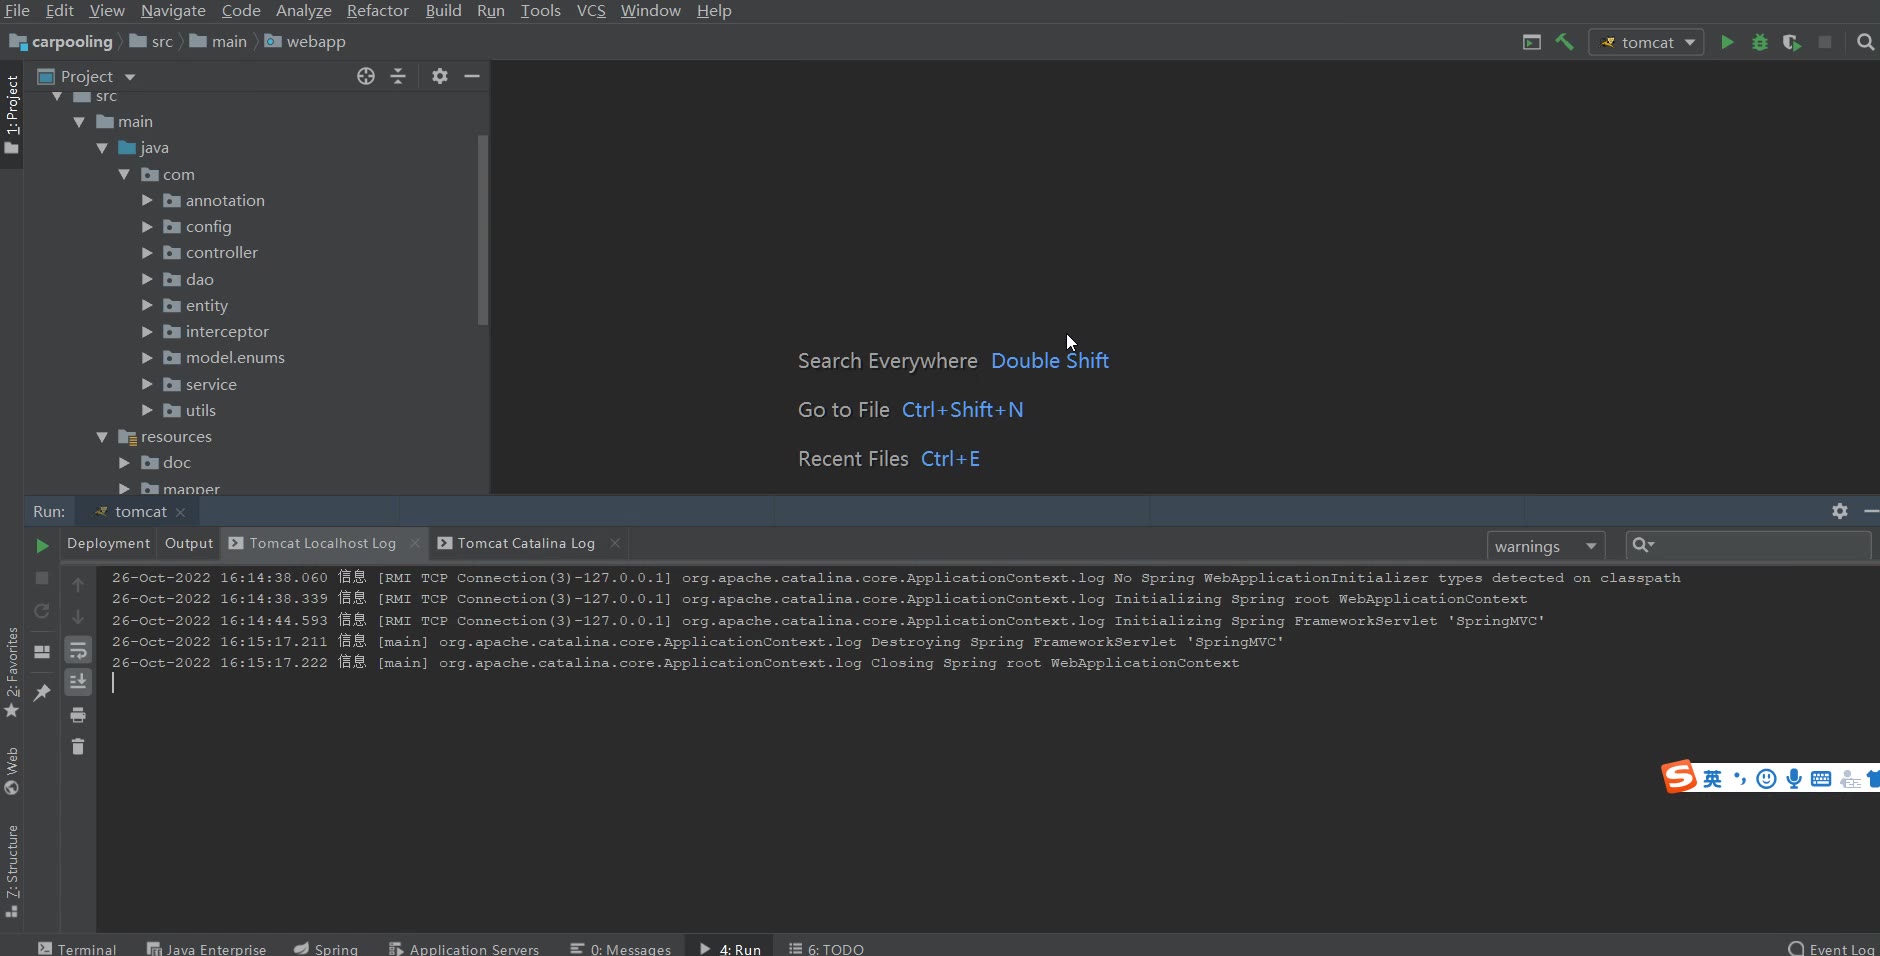1880x956 pixels.
Task: Open the tomcat run configuration dropdown
Action: point(1647,42)
